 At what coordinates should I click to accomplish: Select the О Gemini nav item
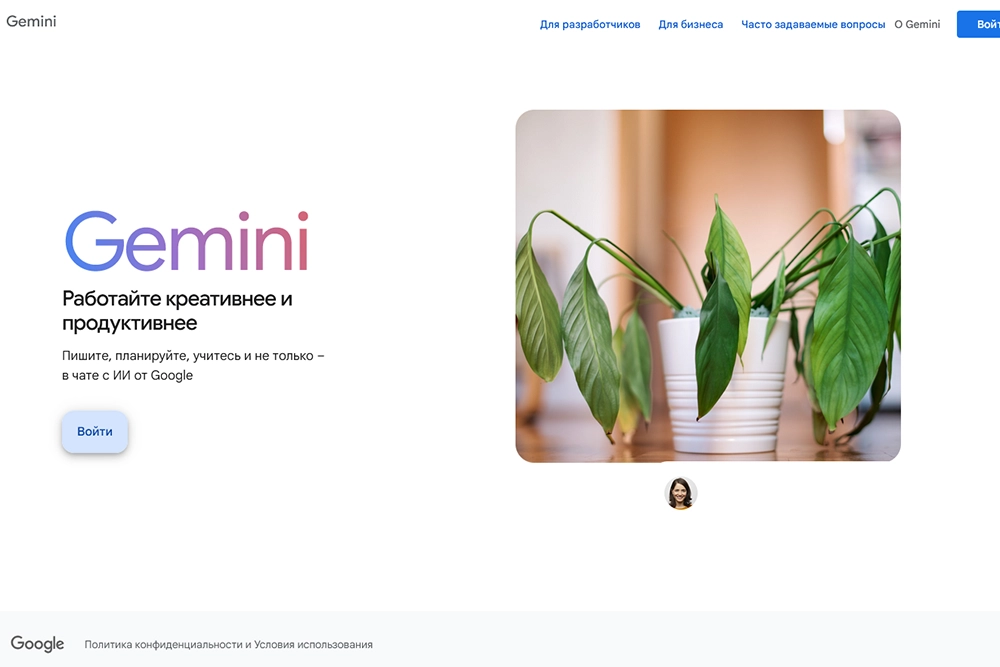(917, 24)
